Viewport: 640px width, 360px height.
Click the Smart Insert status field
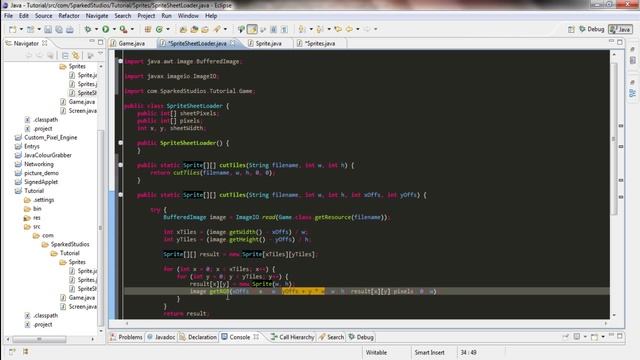coord(429,352)
